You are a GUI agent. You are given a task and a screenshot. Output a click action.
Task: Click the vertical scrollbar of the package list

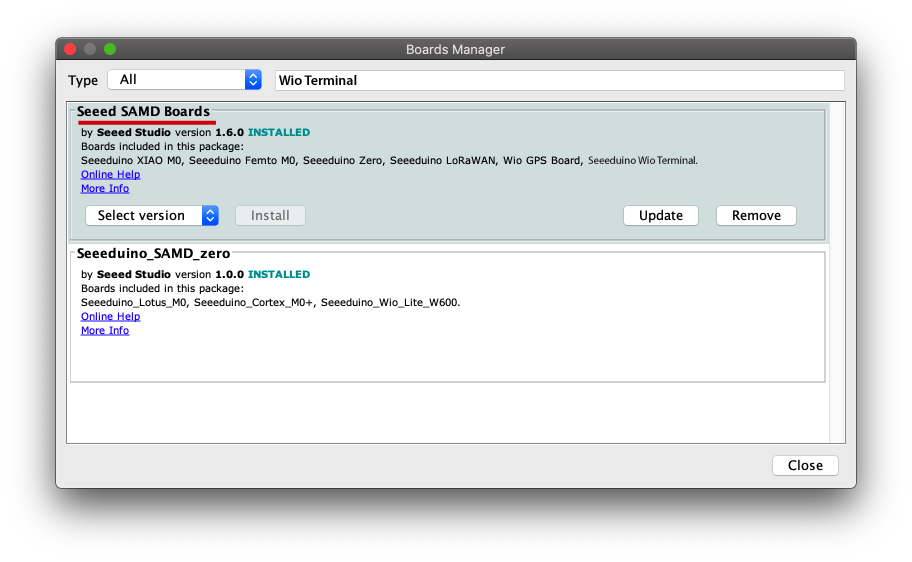click(x=837, y=270)
